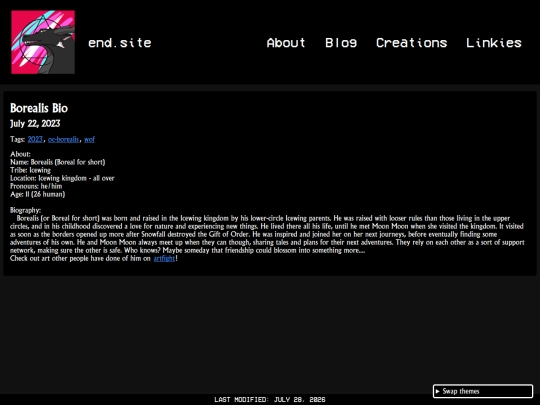
Task: Open the Linkies page
Action: (x=494, y=43)
